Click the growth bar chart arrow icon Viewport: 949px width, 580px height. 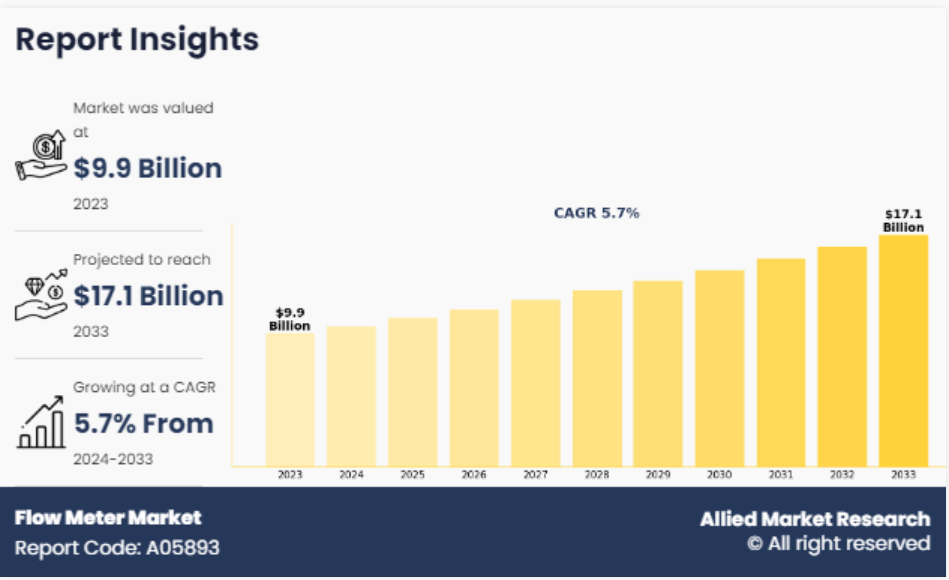(41, 422)
